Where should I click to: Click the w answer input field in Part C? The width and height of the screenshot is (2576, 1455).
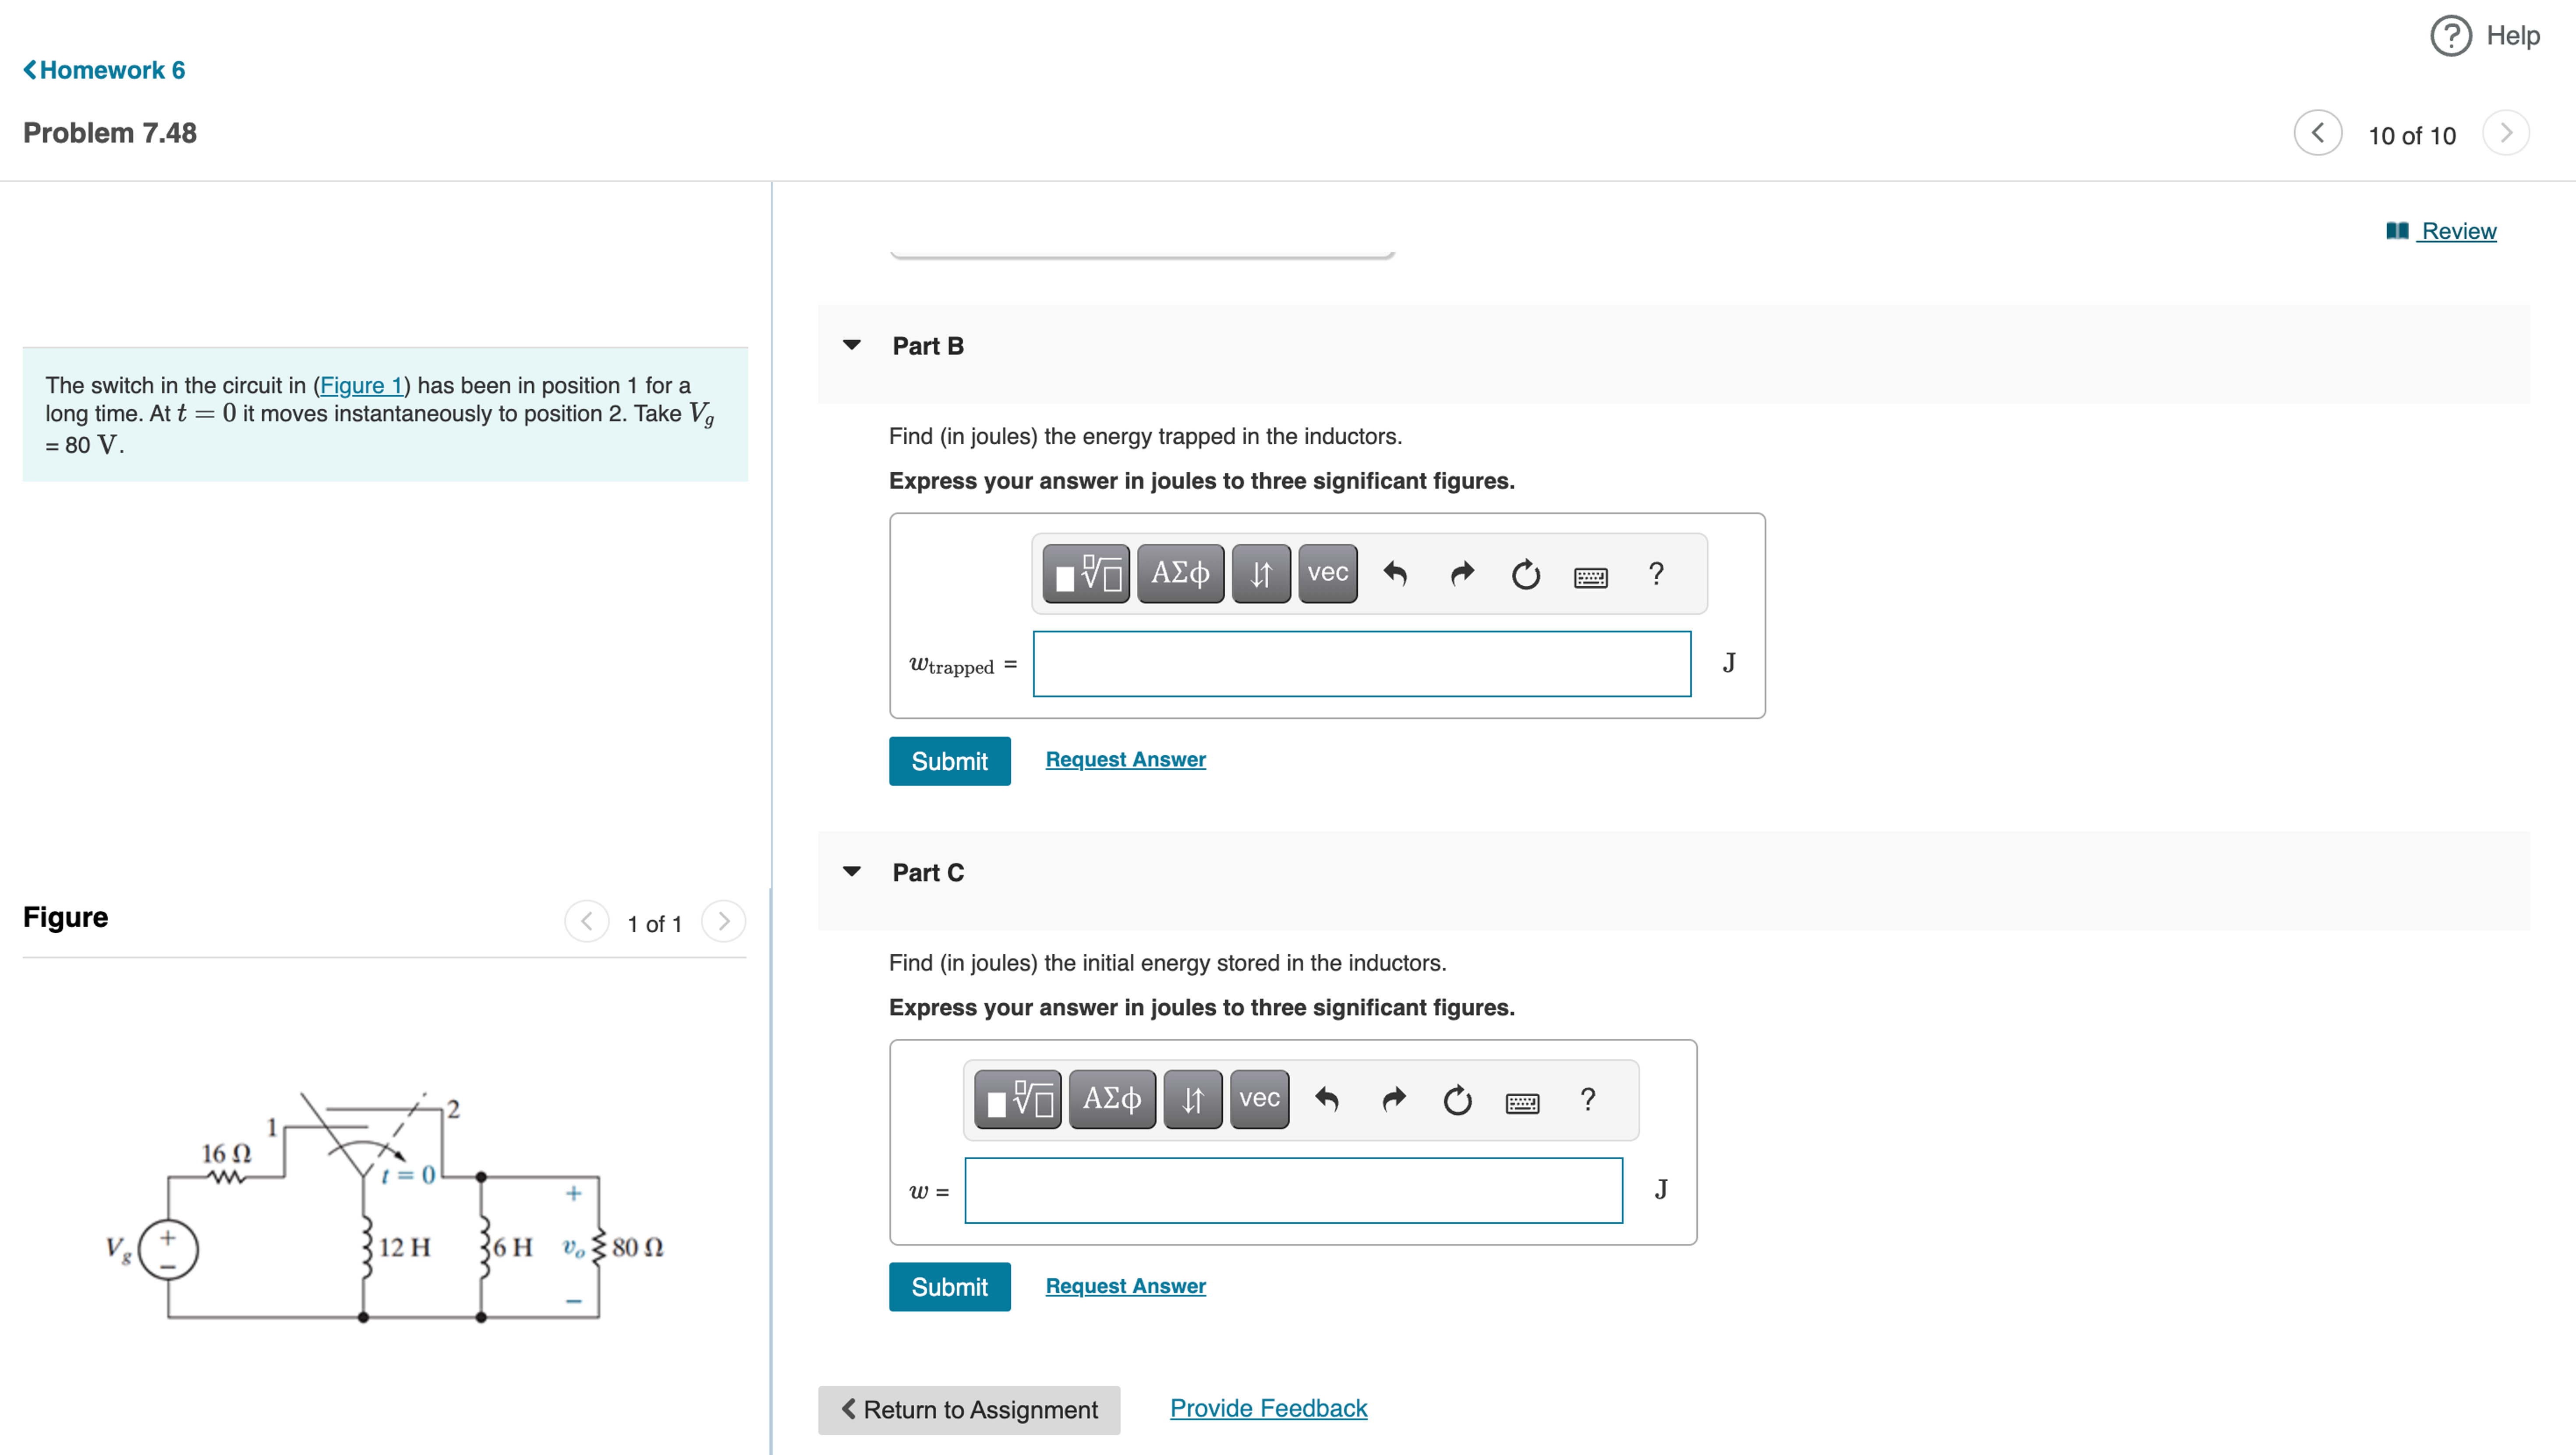tap(1294, 1190)
